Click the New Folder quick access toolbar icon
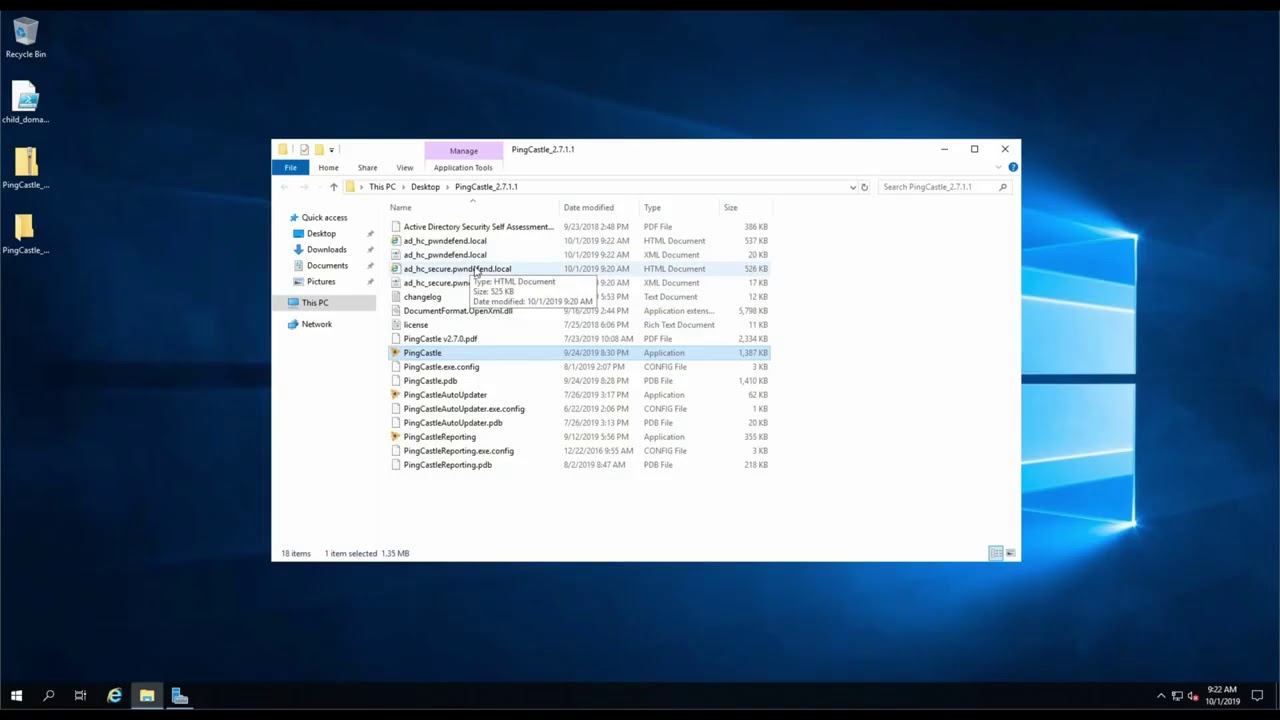This screenshot has width=1280, height=720. pos(318,150)
